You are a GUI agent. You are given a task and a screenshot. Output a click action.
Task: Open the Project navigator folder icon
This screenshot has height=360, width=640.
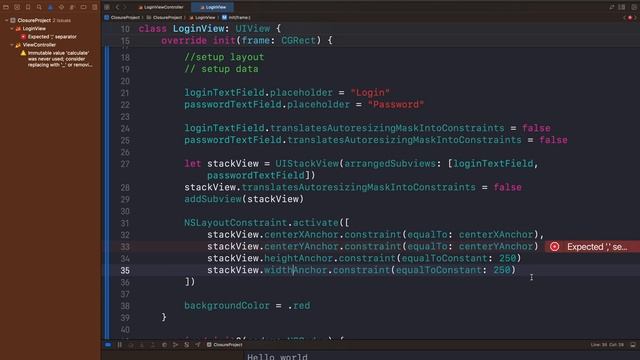6,7
